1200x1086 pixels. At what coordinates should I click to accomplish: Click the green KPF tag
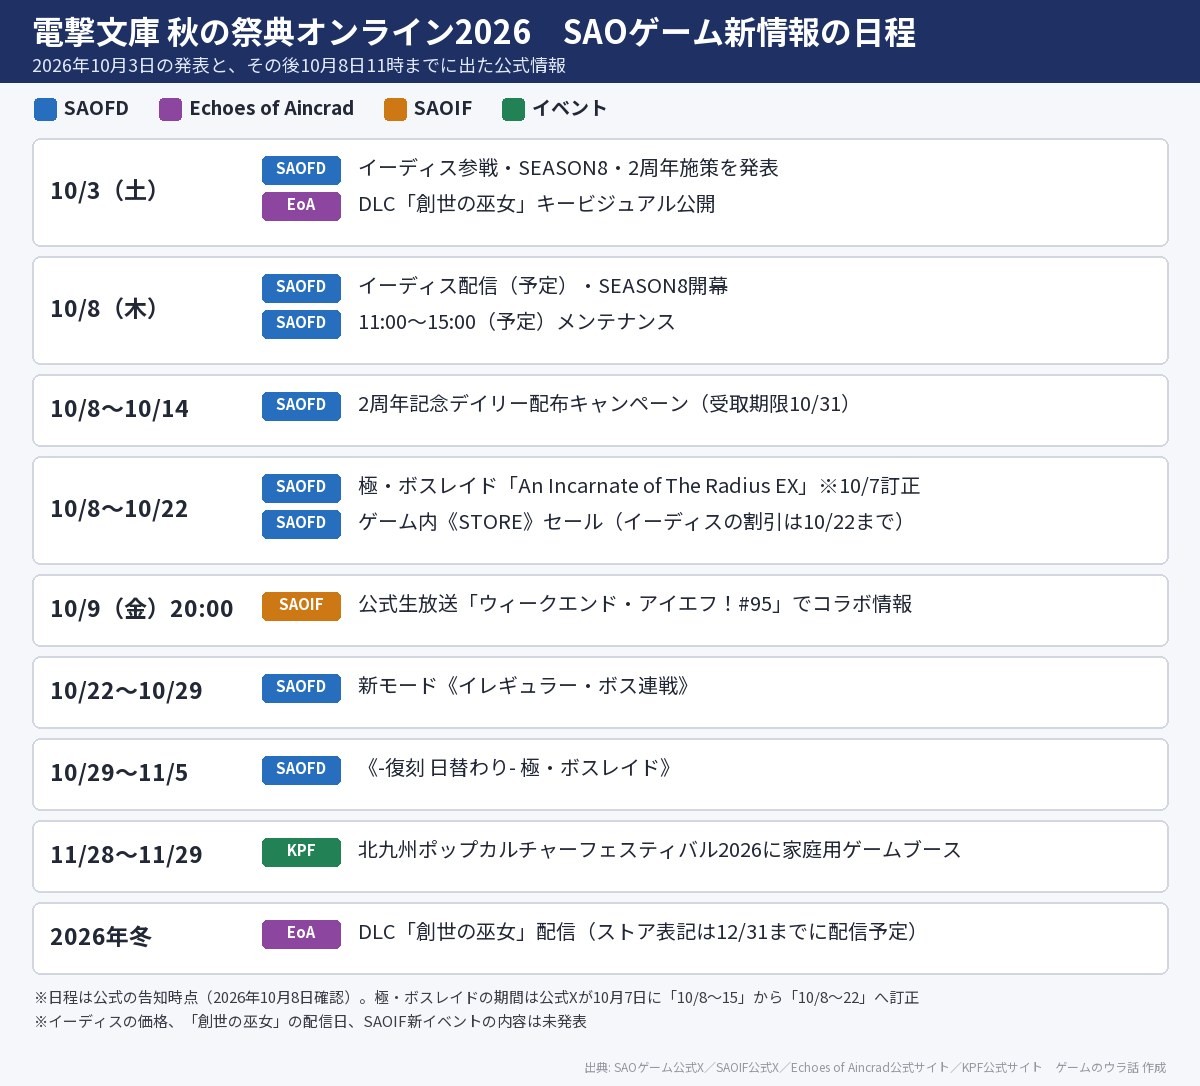[x=301, y=851]
